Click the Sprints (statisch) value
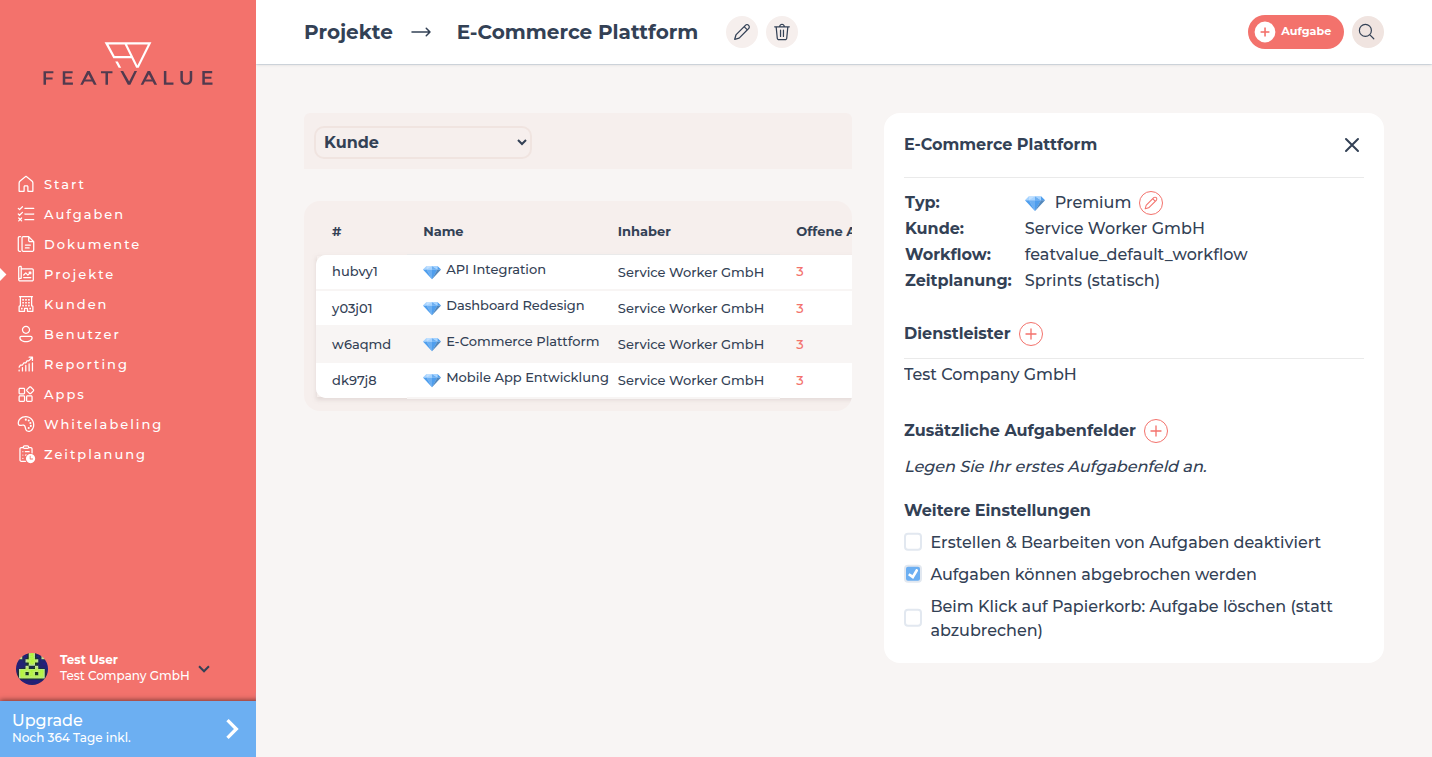 [x=1092, y=281]
